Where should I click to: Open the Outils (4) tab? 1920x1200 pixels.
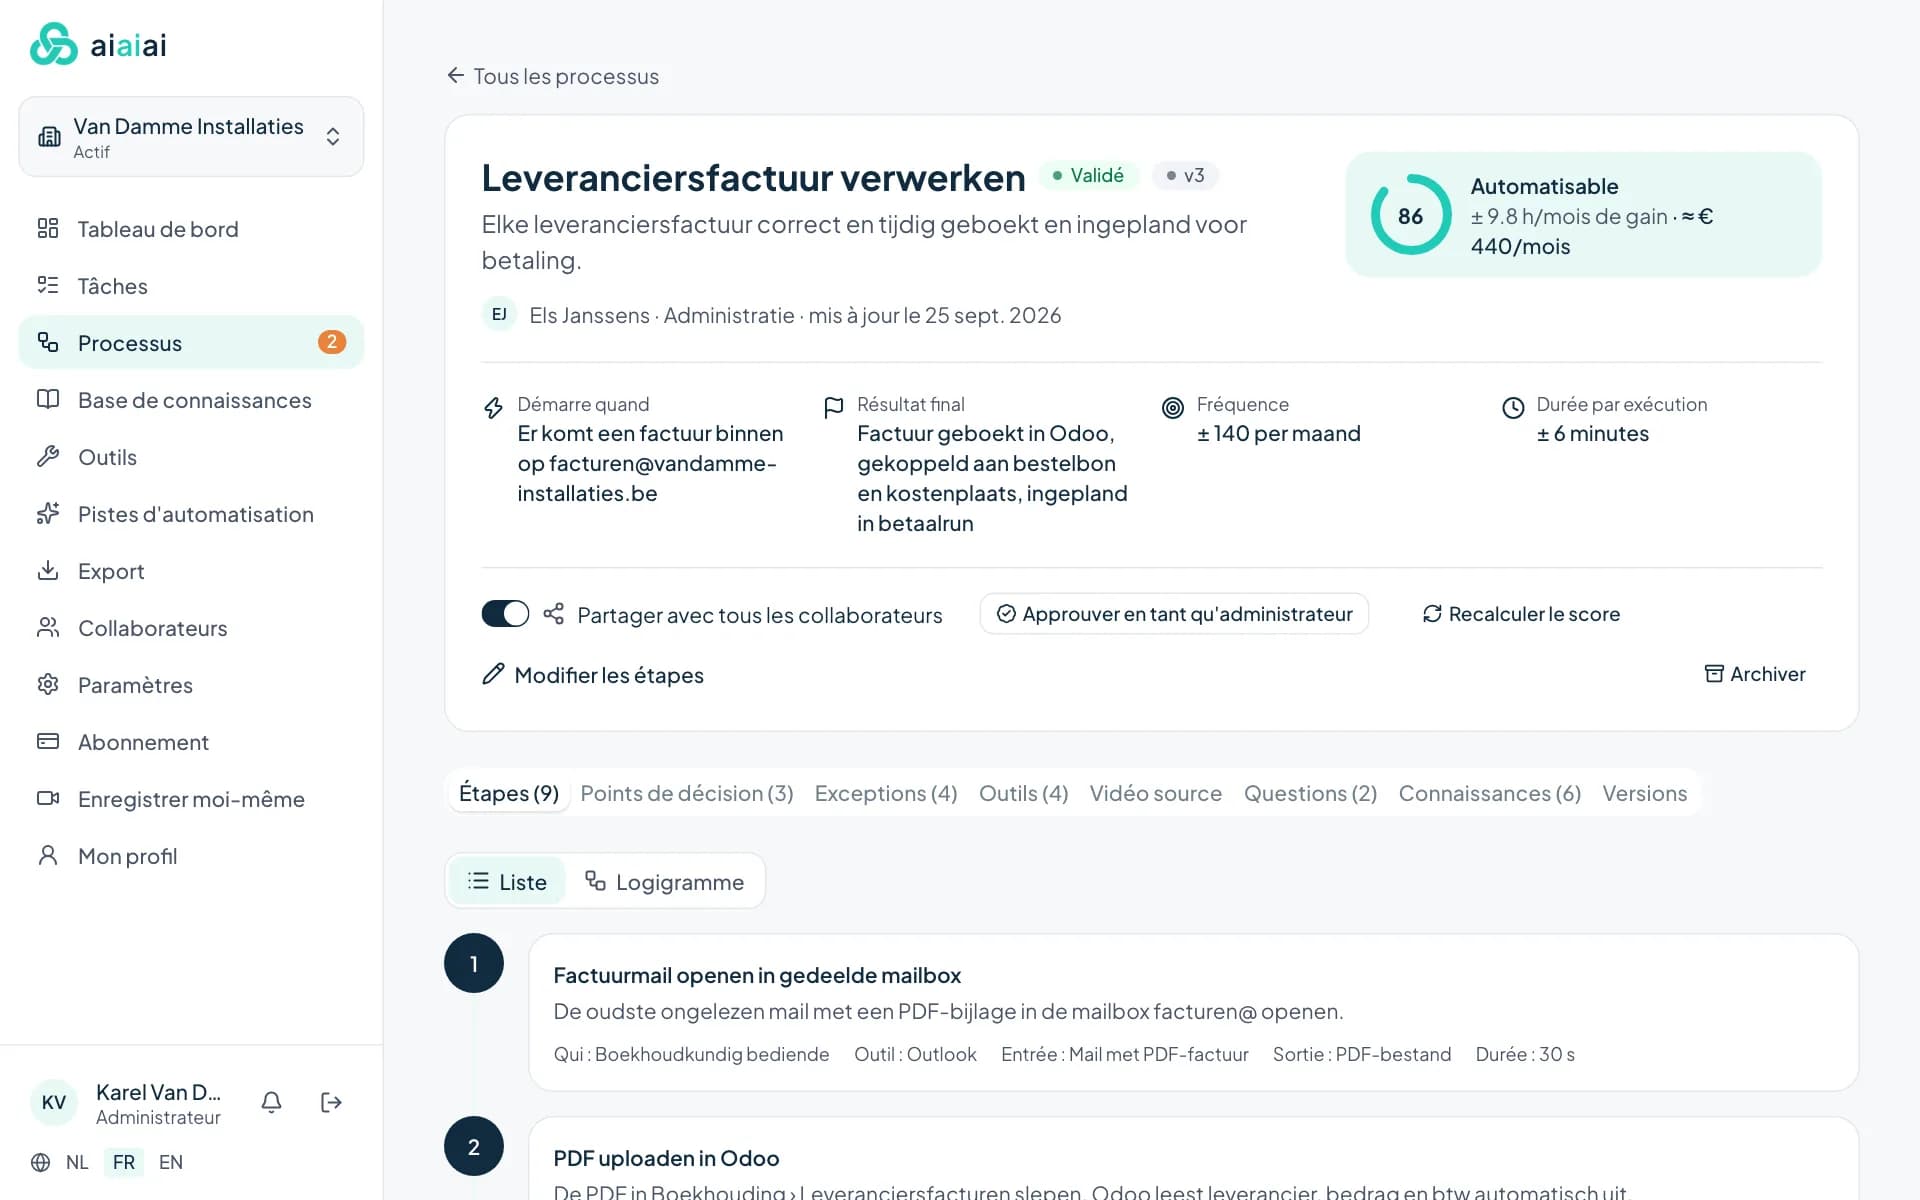(x=1023, y=793)
